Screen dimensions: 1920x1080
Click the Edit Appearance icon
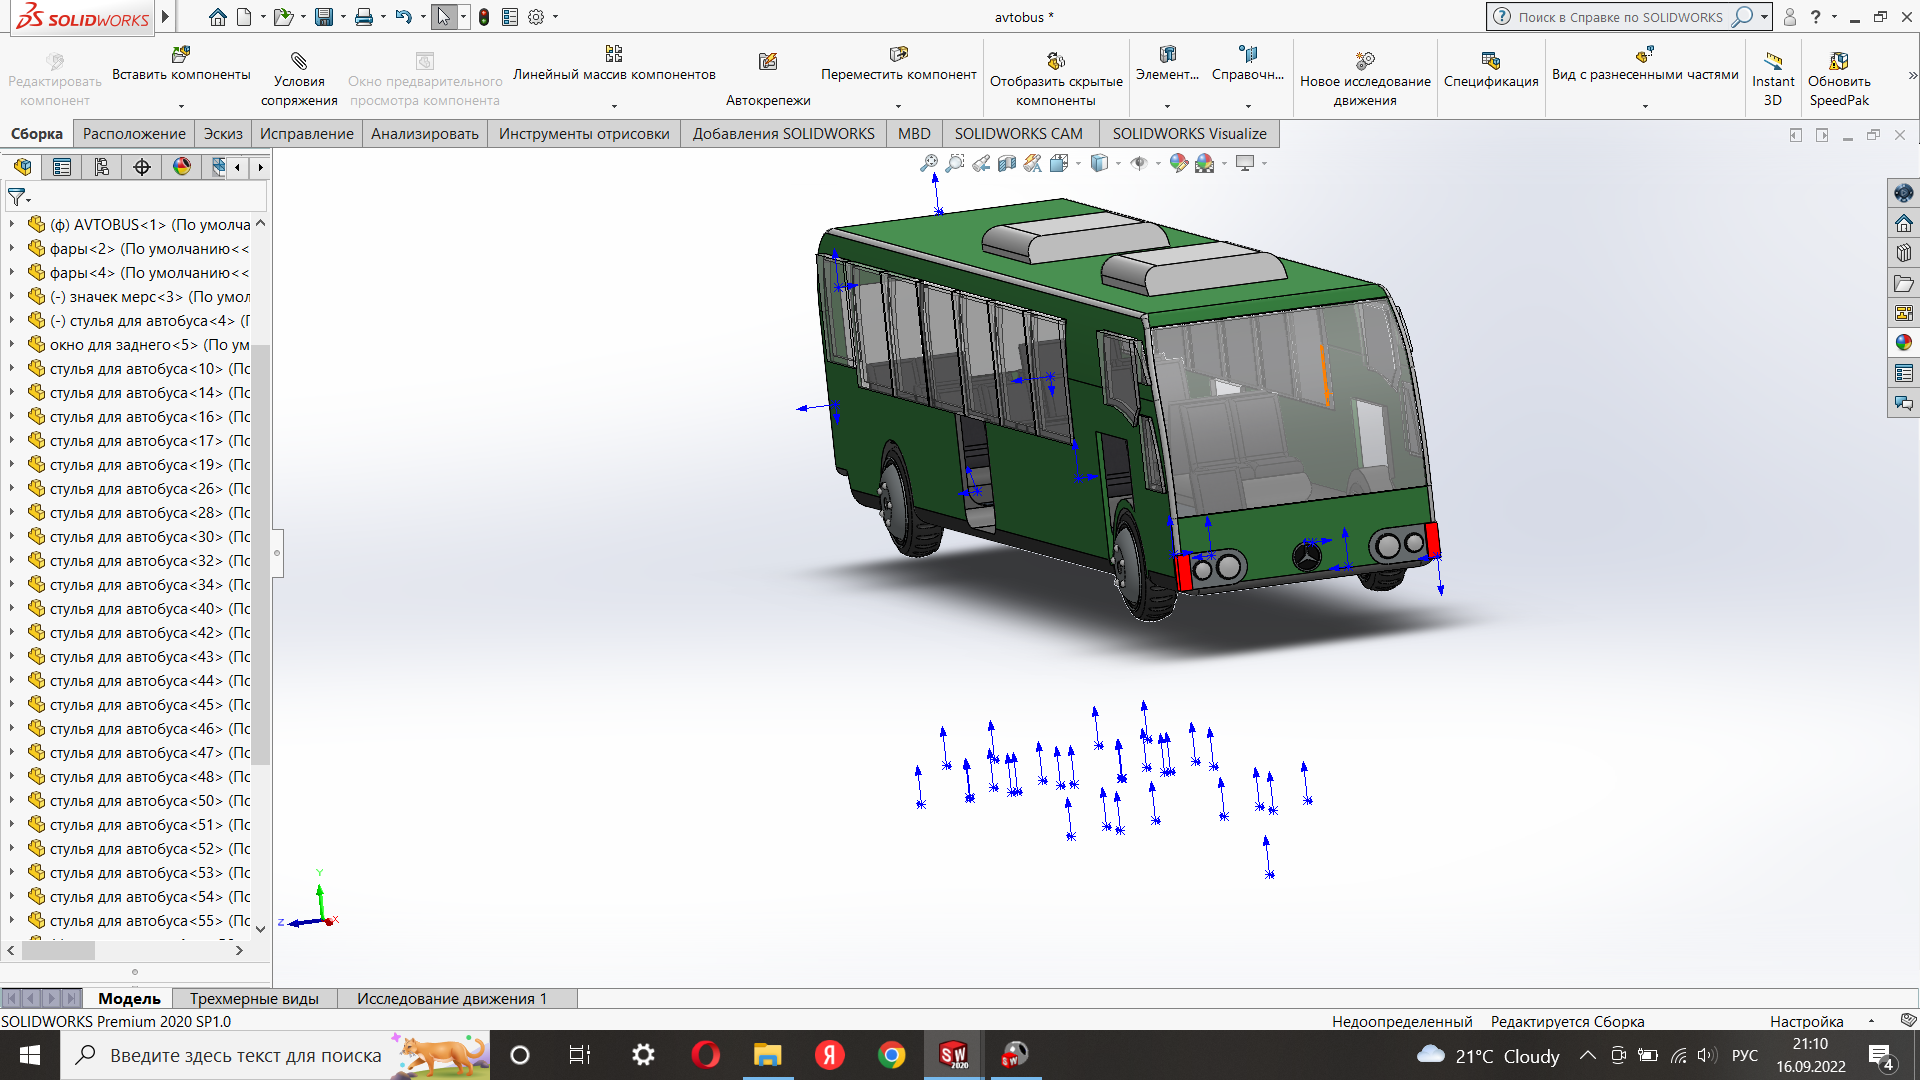click(x=1179, y=163)
